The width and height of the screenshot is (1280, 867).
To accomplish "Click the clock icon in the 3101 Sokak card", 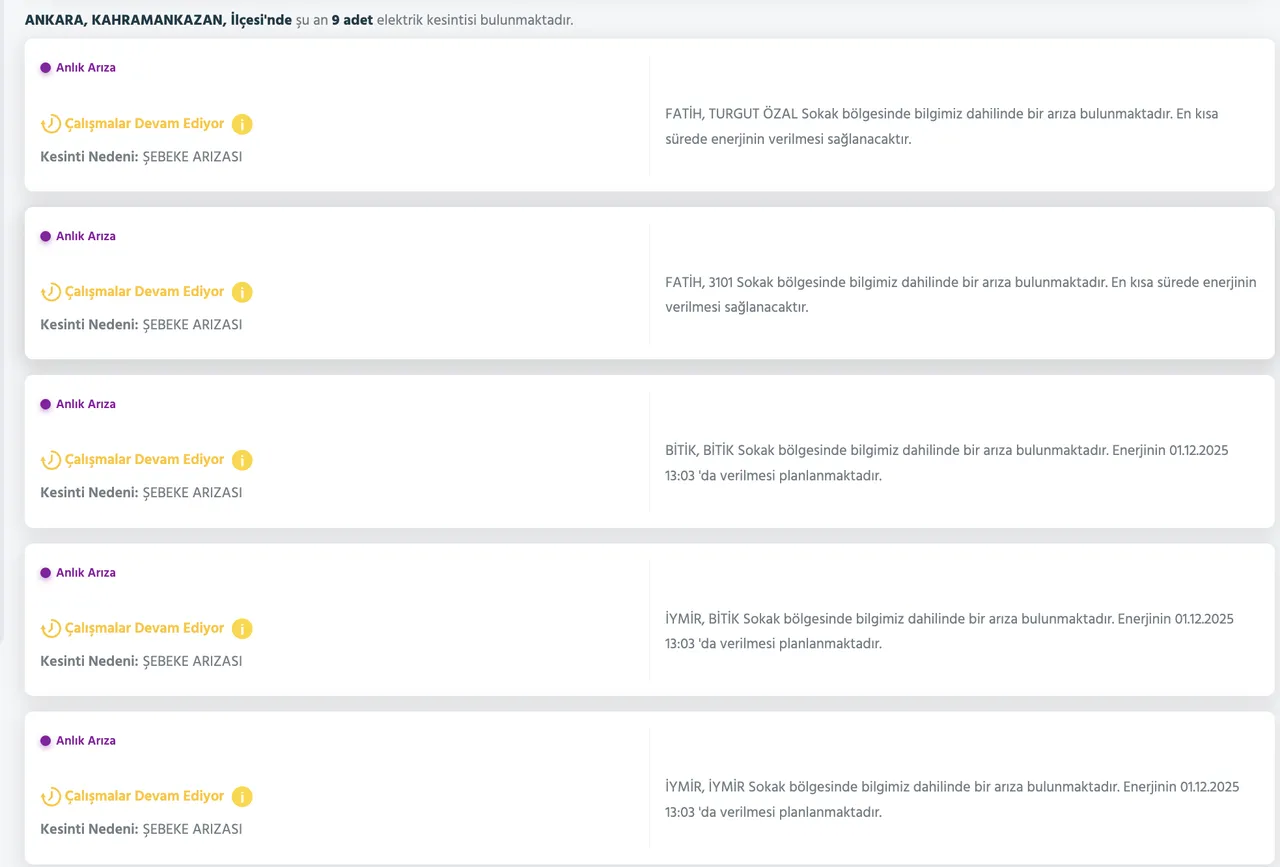I will 50,293.
